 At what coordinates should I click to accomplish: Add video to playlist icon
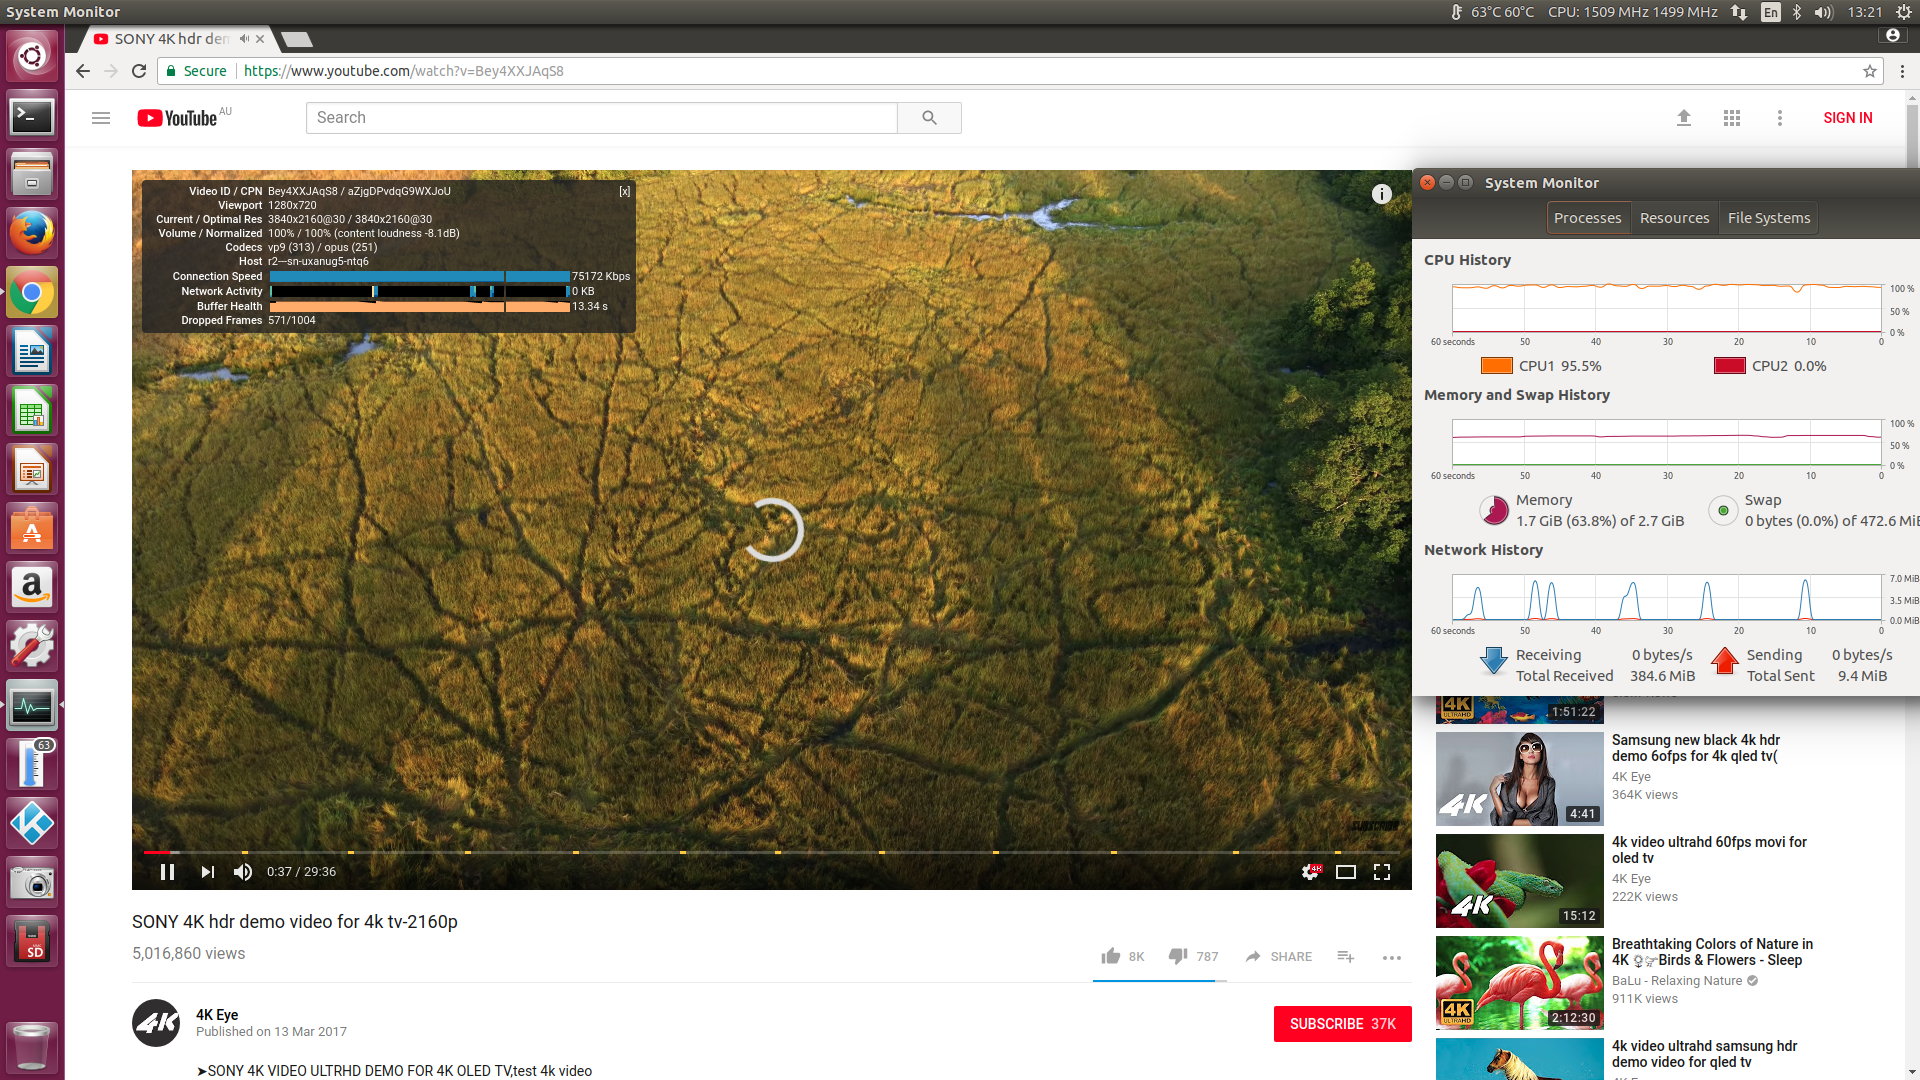pyautogui.click(x=1346, y=956)
